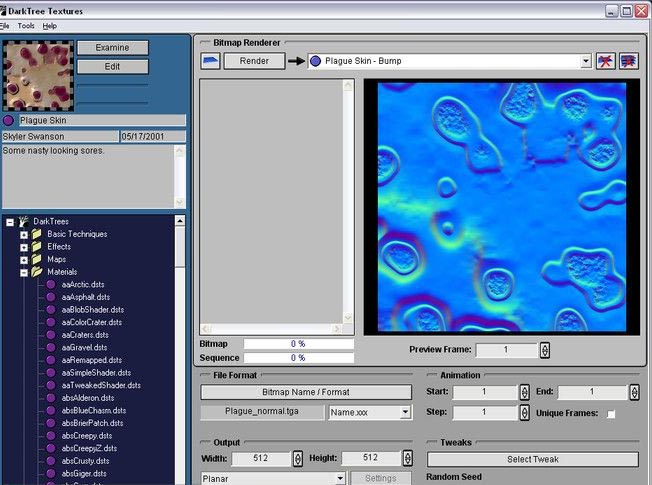Enable the Unique Frames checkbox
This screenshot has width=652, height=485.
pos(611,414)
